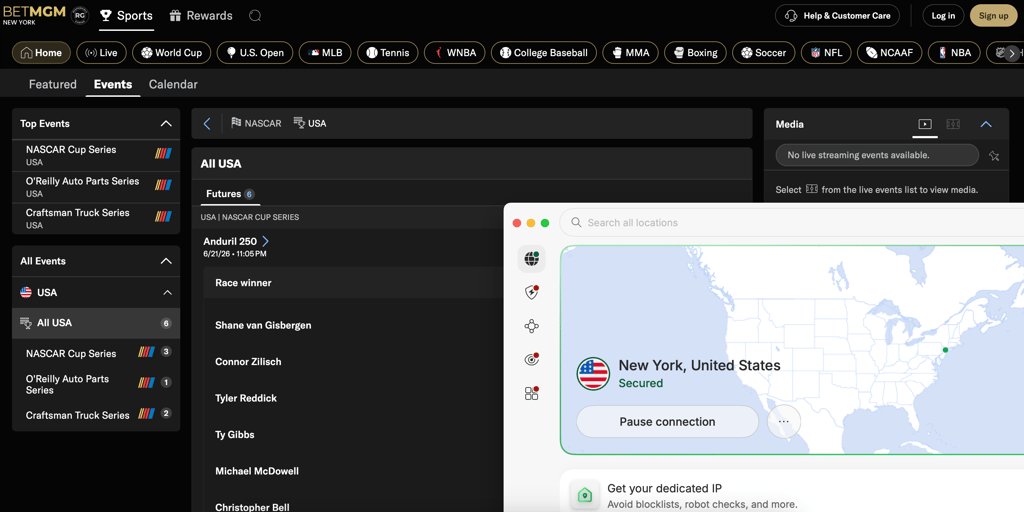The height and width of the screenshot is (512, 1024).
Task: Click the Ty Gibbs row
Action: tap(353, 435)
